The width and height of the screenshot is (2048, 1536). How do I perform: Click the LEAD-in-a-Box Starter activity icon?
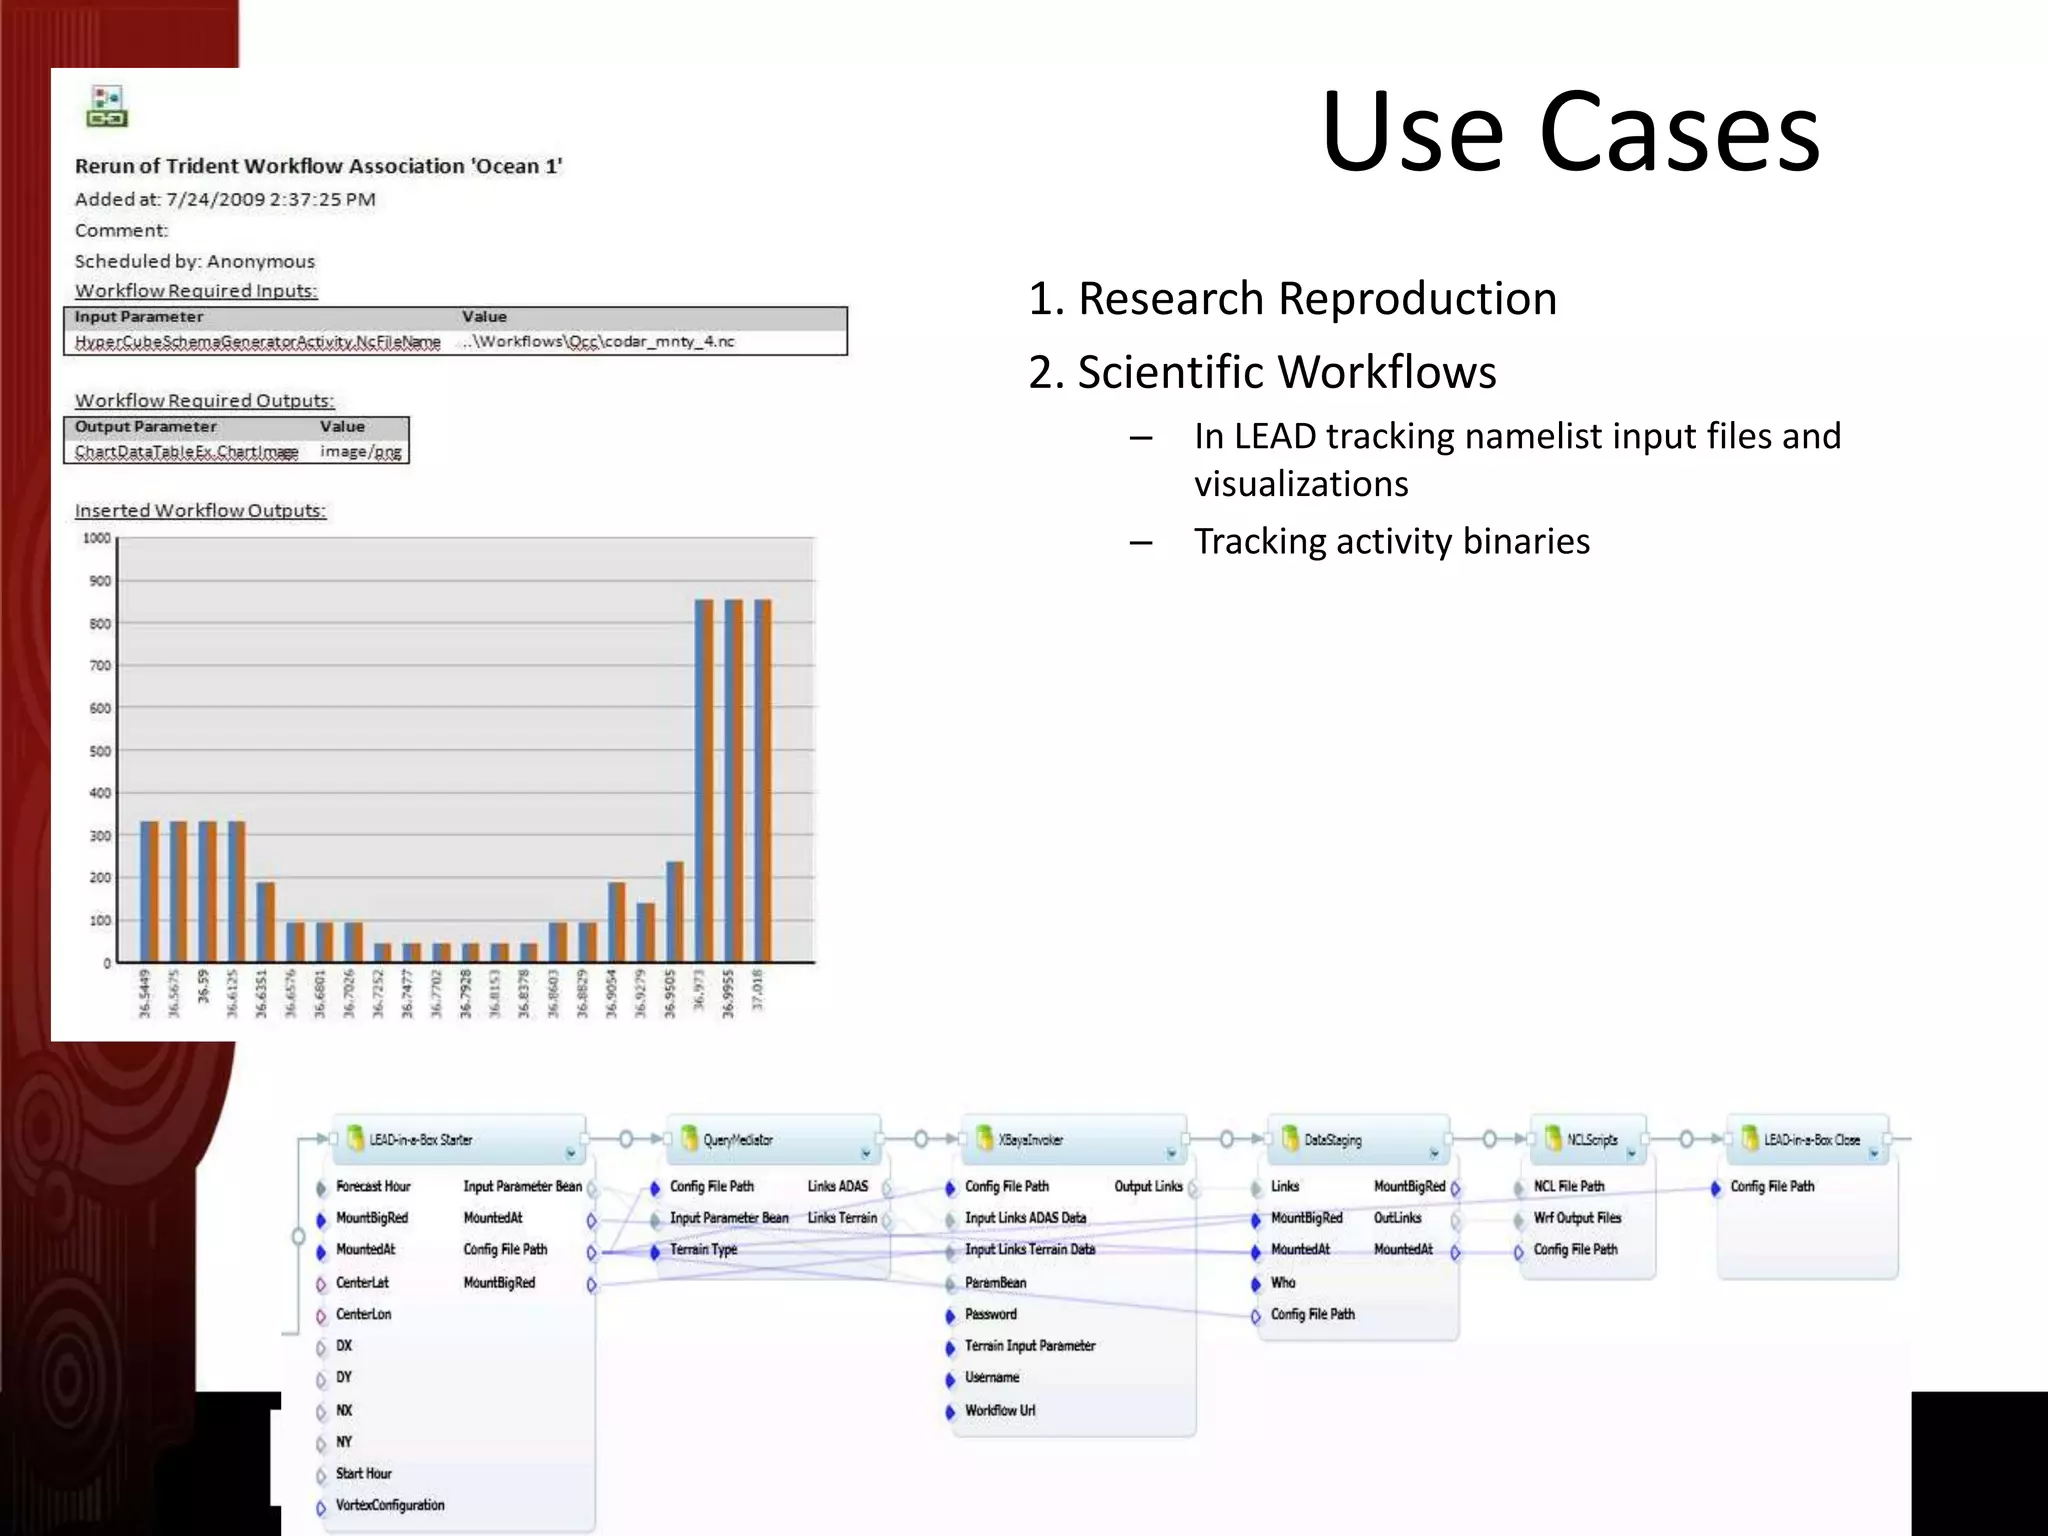click(354, 1138)
